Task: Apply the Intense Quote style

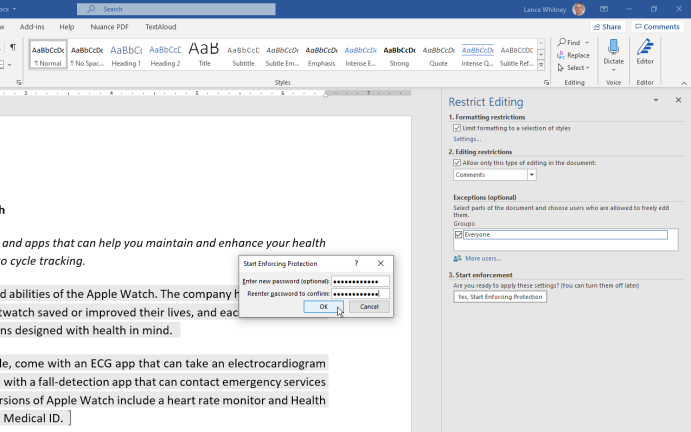Action: pos(477,55)
